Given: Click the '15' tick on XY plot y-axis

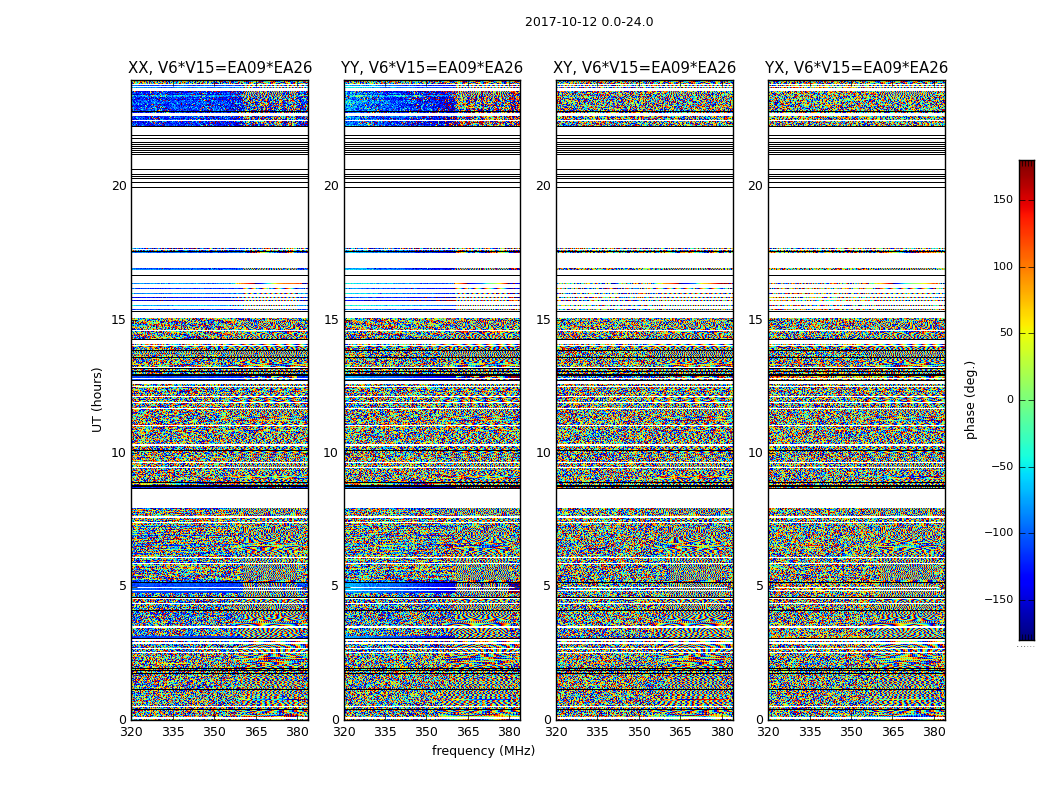Looking at the screenshot, I should 544,320.
